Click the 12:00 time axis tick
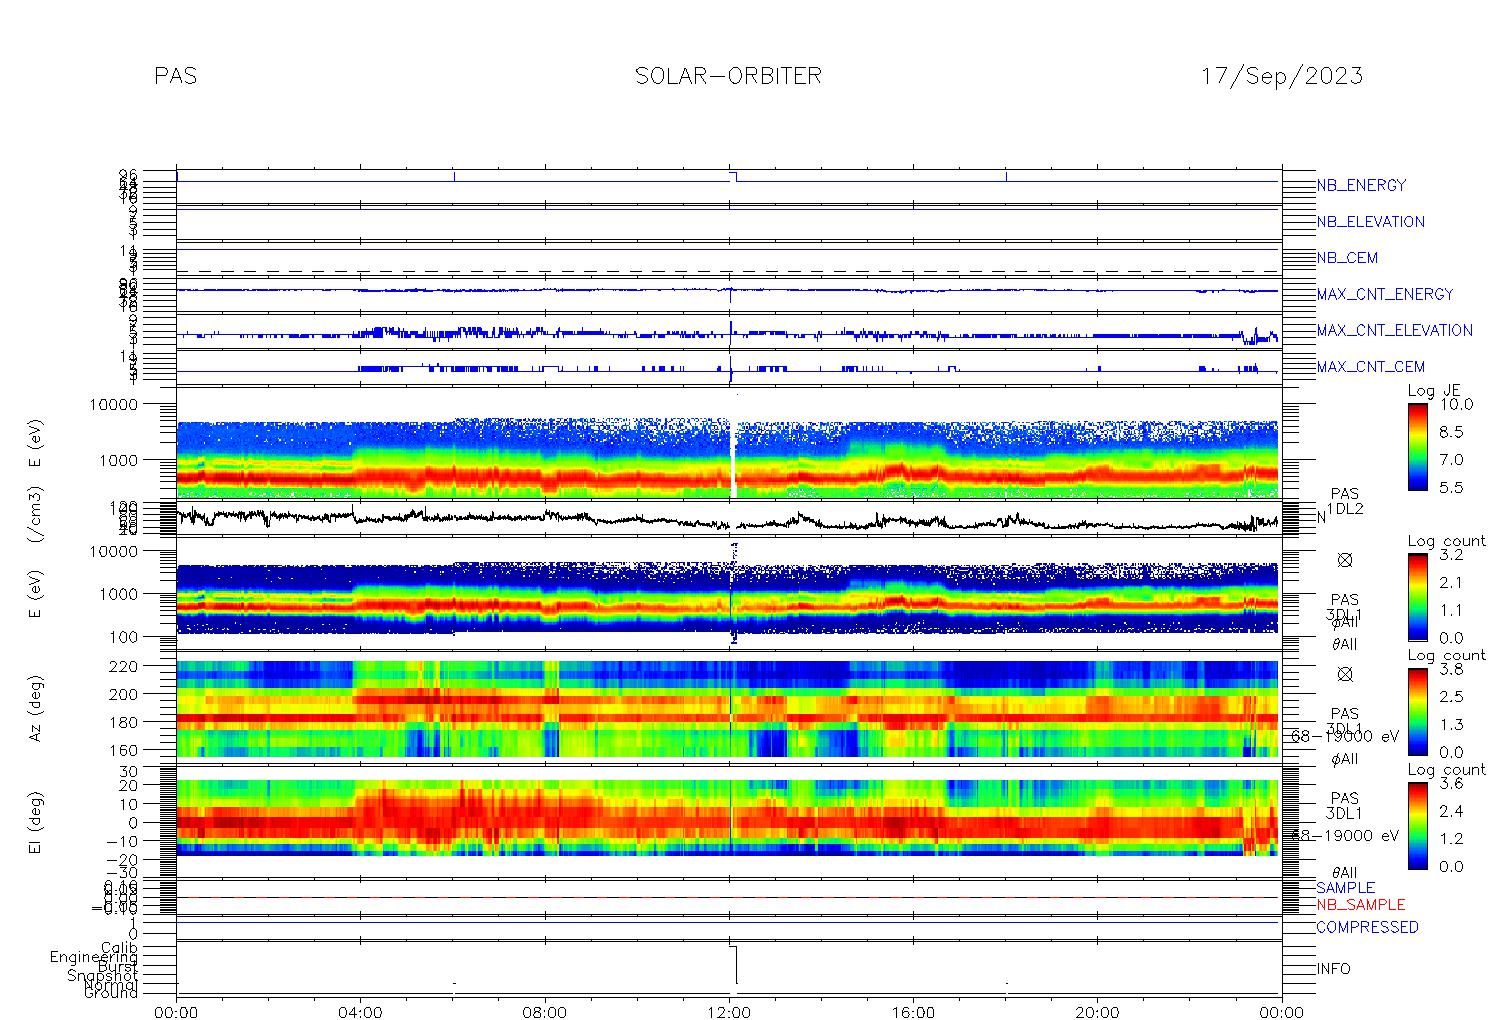Image resolution: width=1512 pixels, height=1020 pixels. 729,1012
